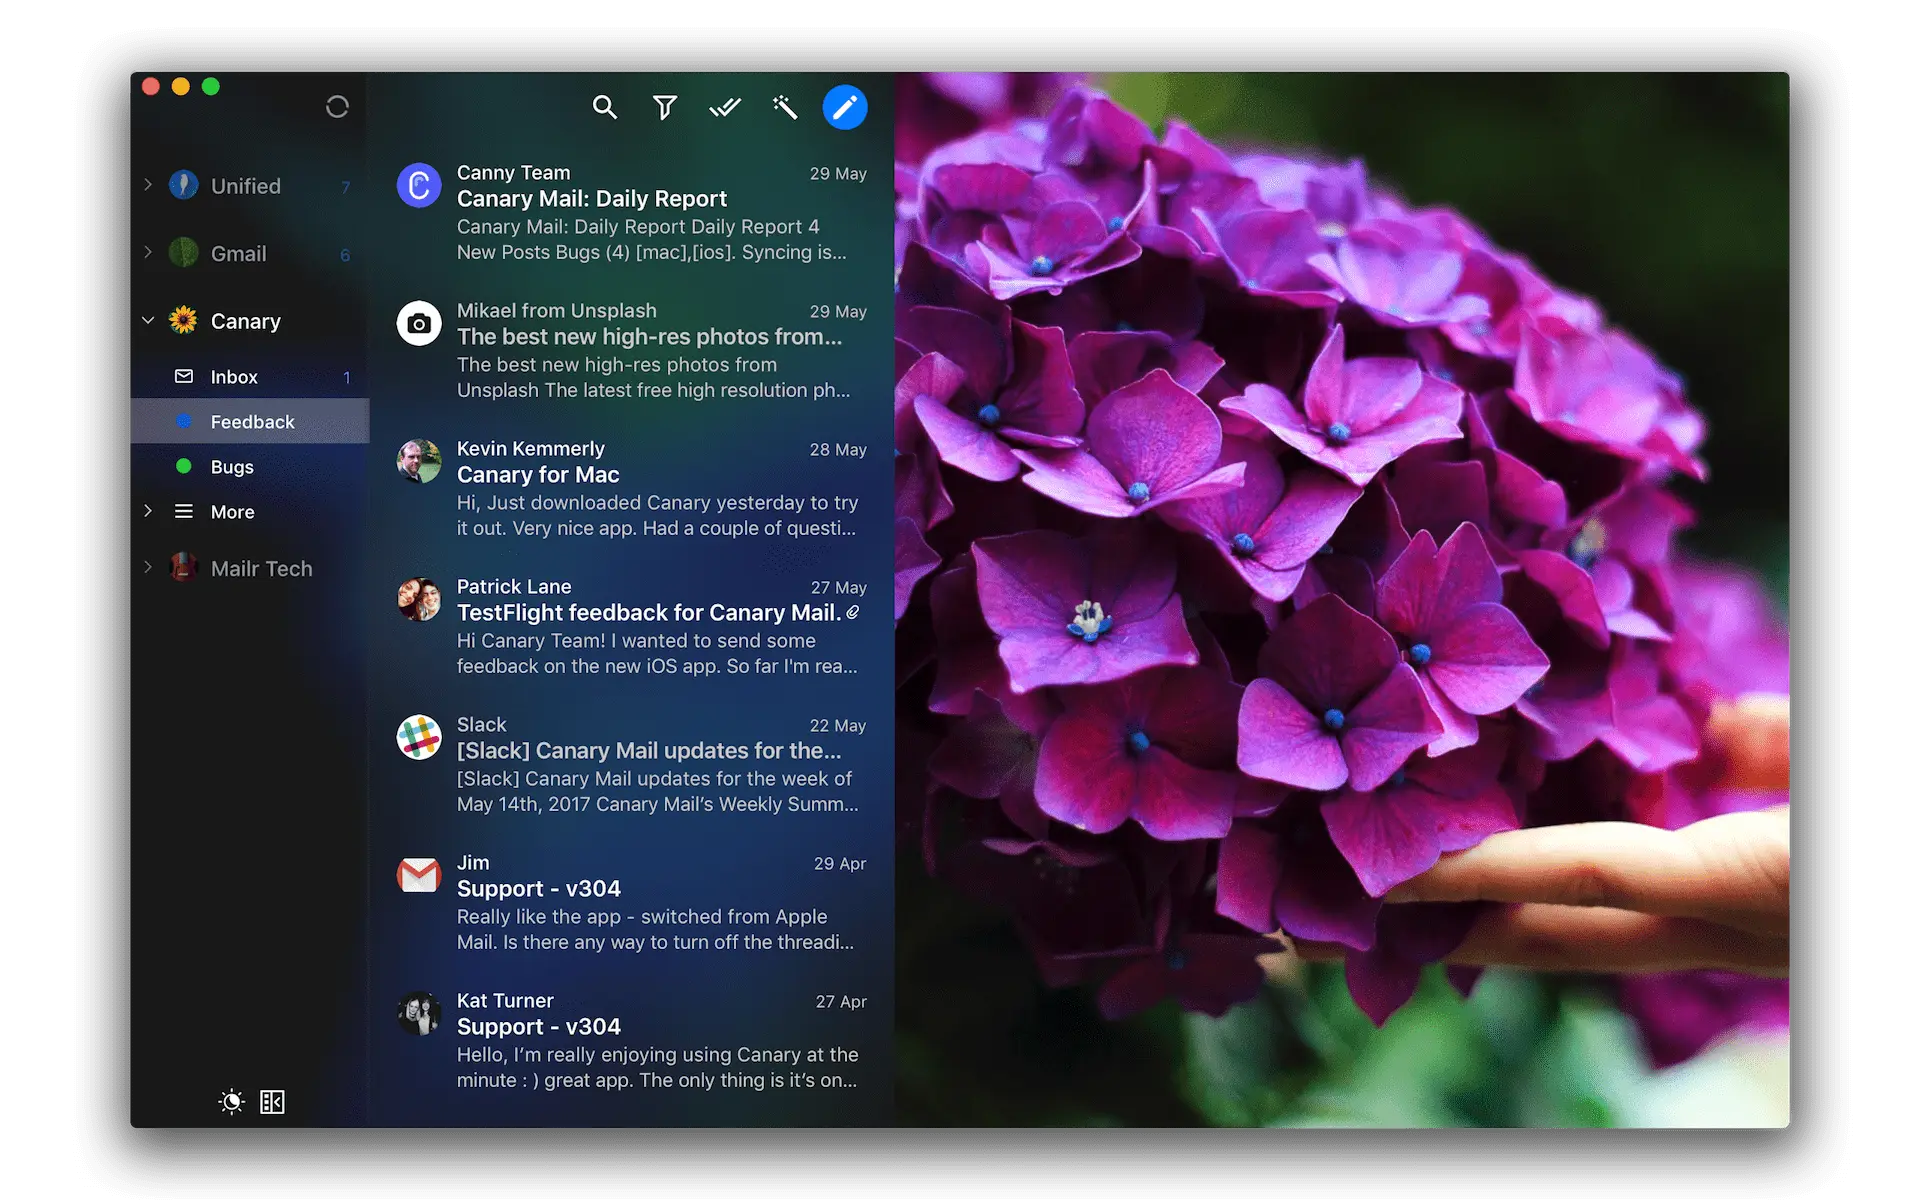Image resolution: width=1920 pixels, height=1200 pixels.
Task: Expand the Unified inbox section
Action: 148,185
